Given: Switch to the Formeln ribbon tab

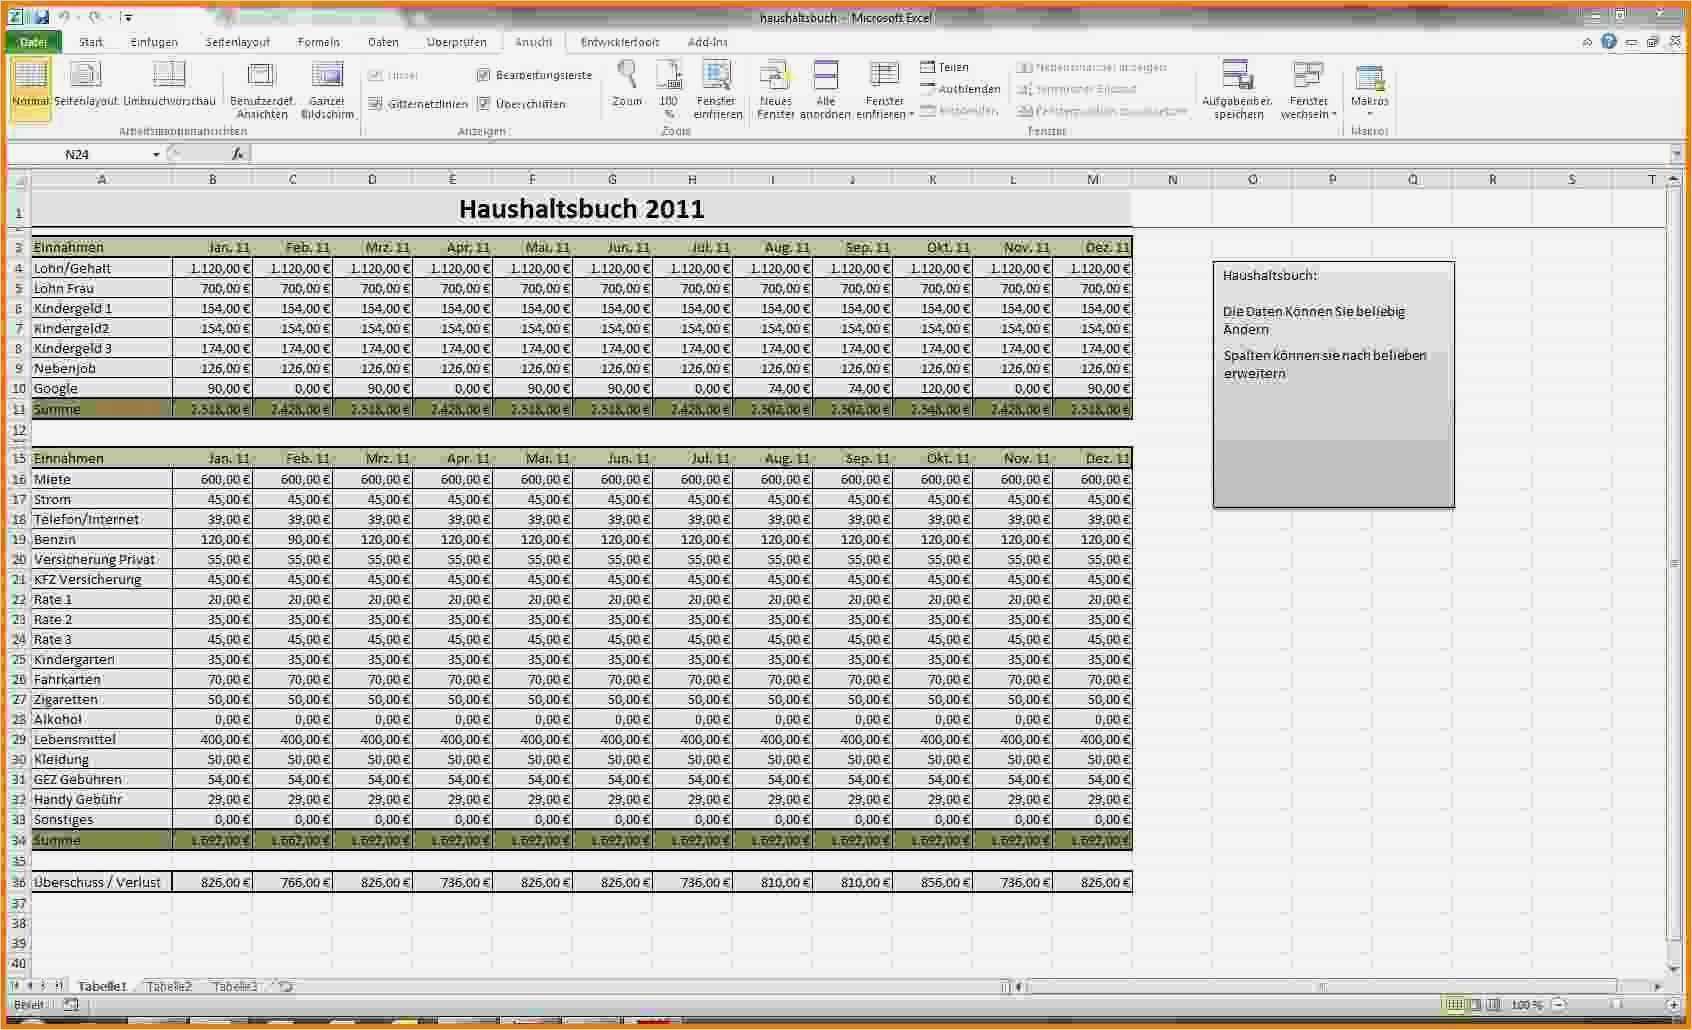Looking at the screenshot, I should click(x=319, y=42).
